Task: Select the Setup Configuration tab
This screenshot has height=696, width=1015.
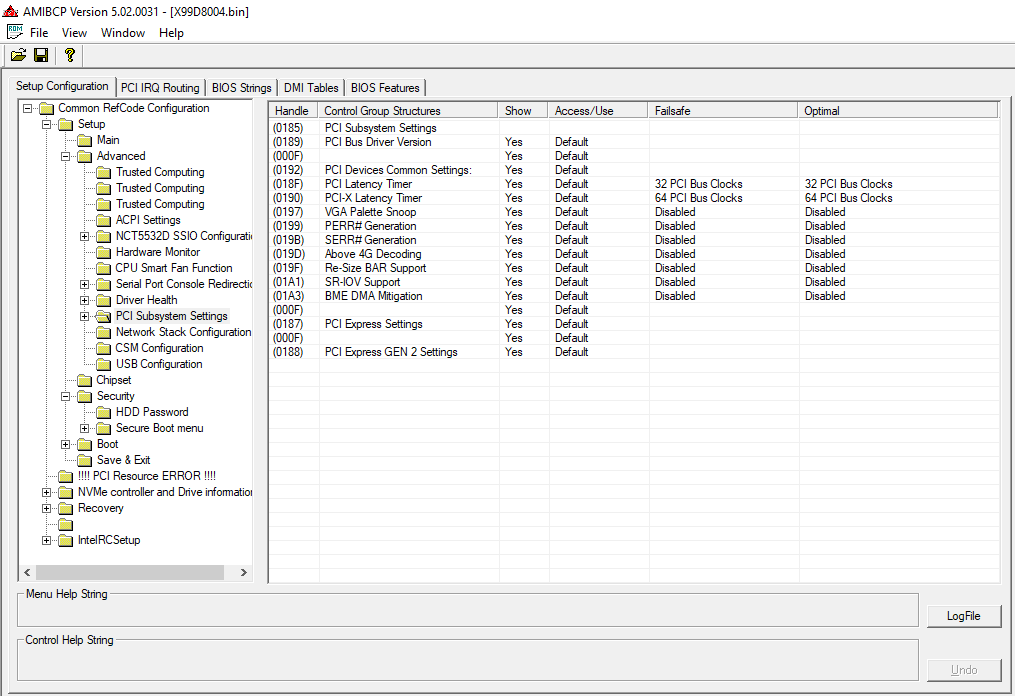Action: click(x=62, y=86)
